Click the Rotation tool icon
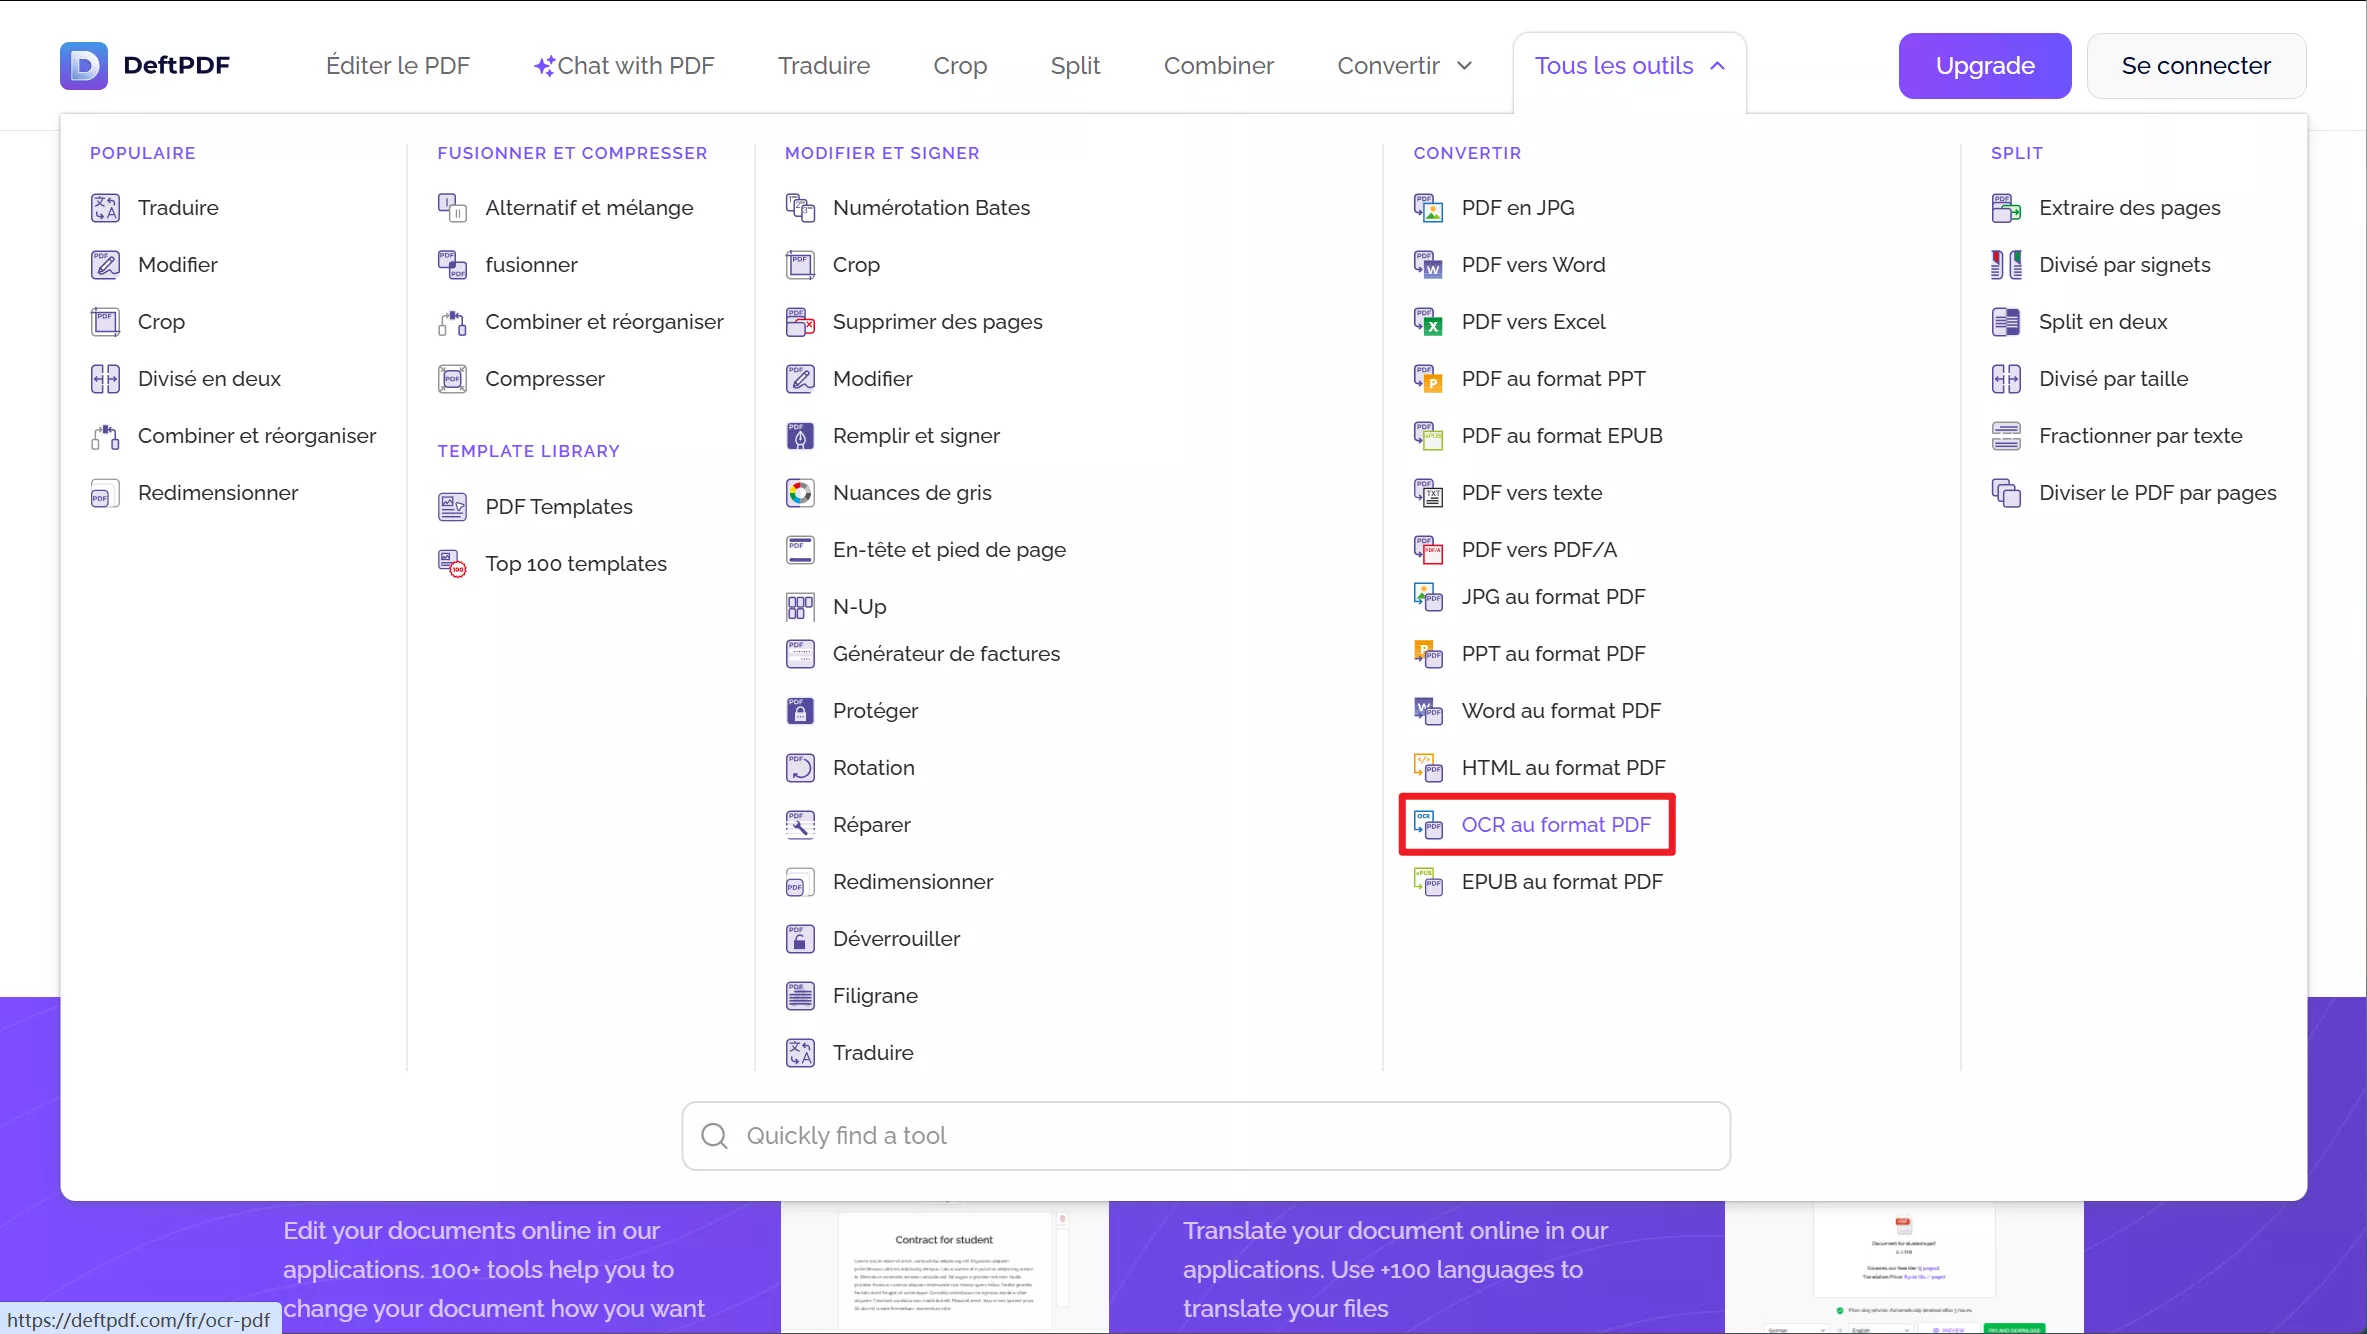Viewport: 2367px width, 1334px height. coord(800,768)
